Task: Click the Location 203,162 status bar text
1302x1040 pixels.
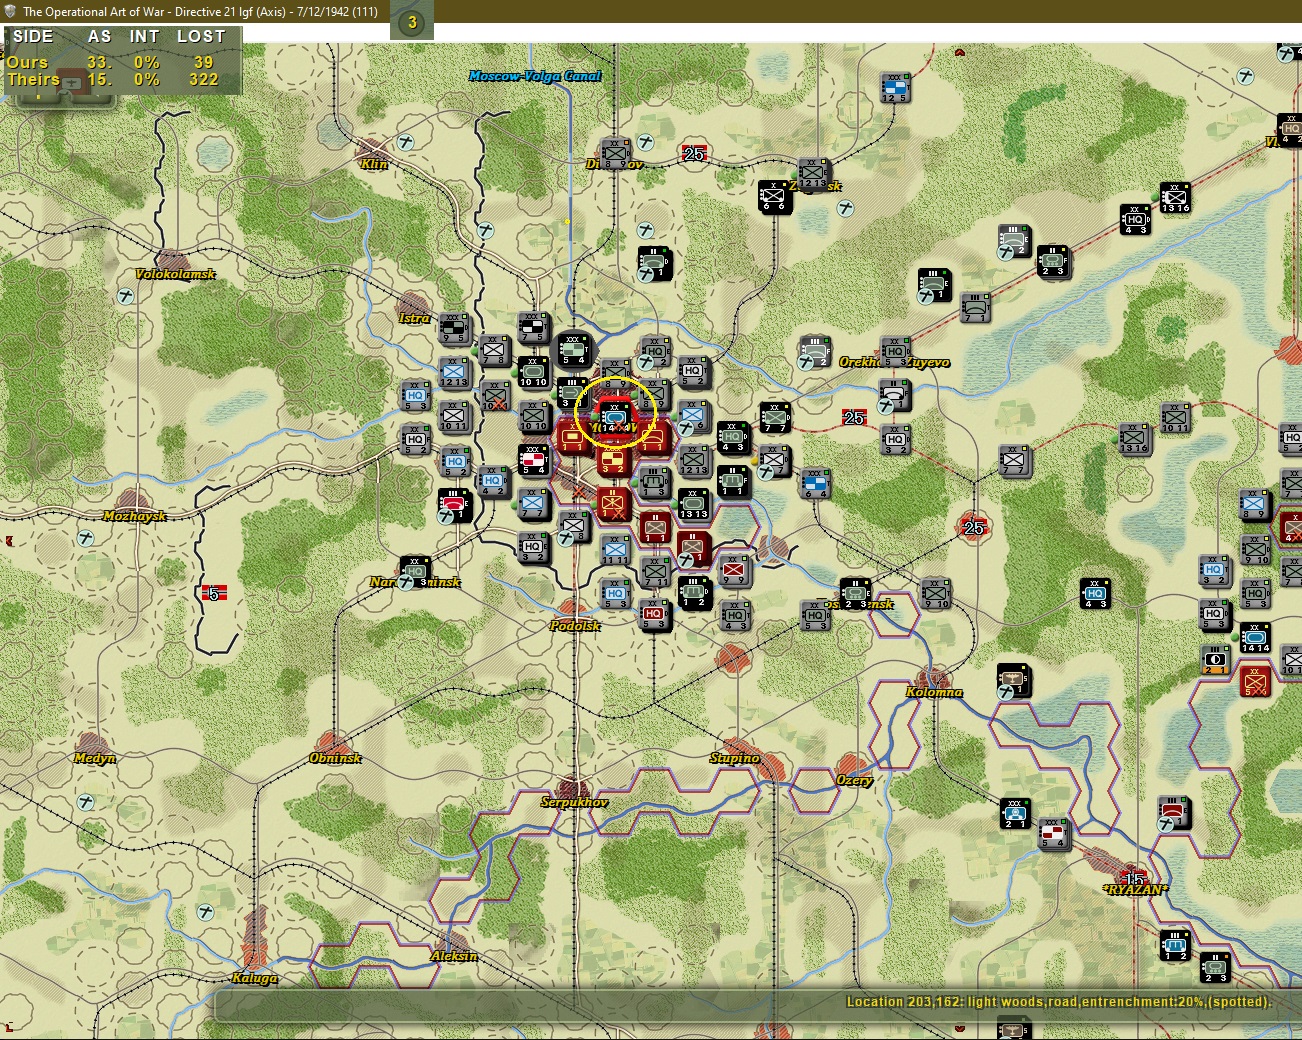Action: 1059,1001
